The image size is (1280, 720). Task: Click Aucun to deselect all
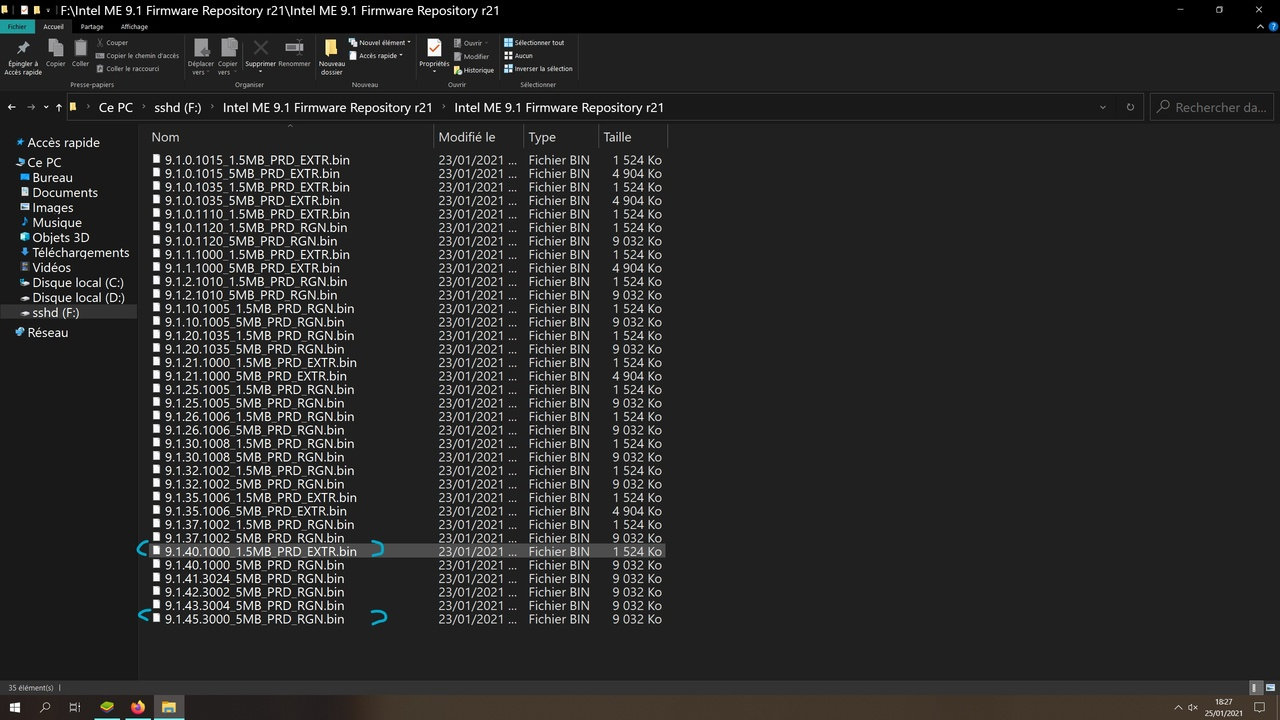pos(518,56)
